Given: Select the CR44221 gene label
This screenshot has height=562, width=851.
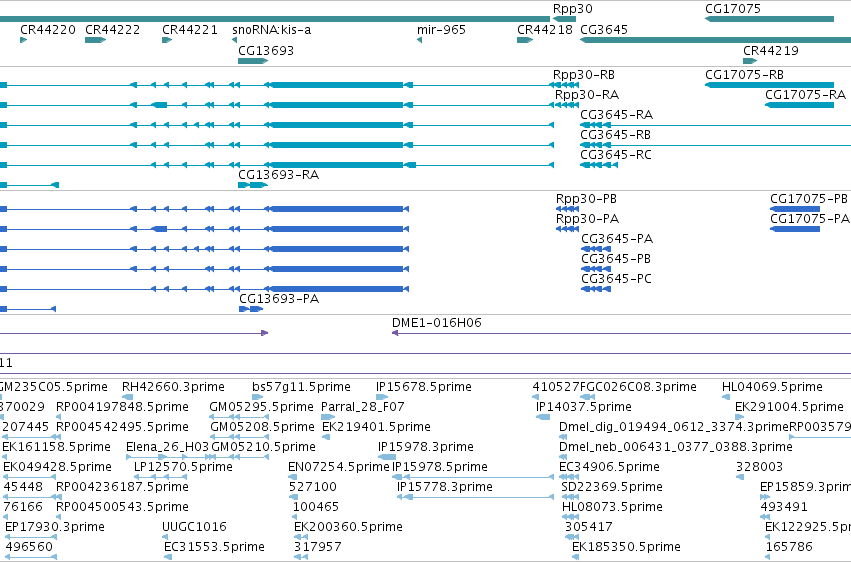Looking at the screenshot, I should pos(190,30).
